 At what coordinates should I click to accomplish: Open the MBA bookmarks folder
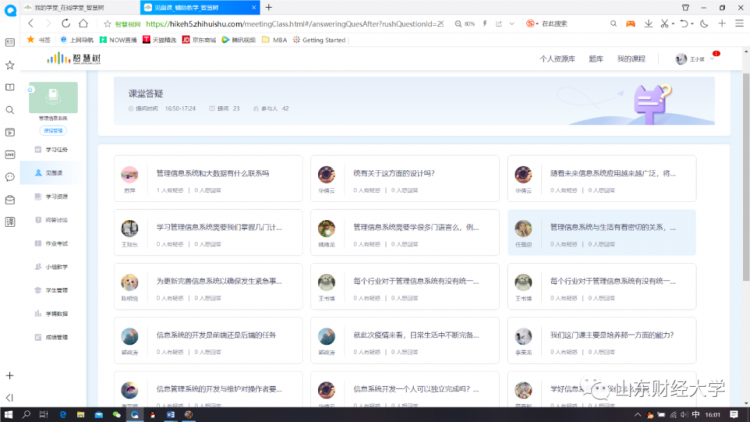point(275,40)
